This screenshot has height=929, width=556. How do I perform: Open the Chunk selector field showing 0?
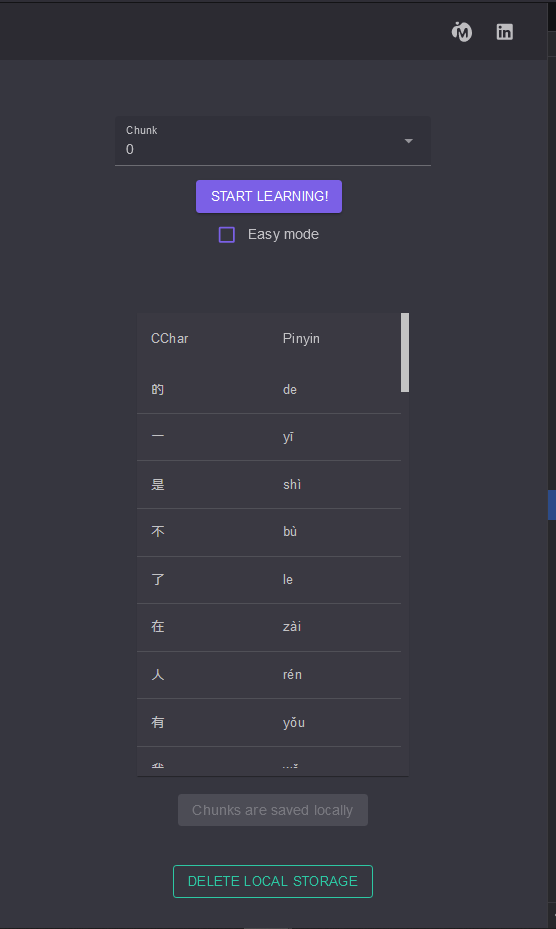(x=273, y=141)
